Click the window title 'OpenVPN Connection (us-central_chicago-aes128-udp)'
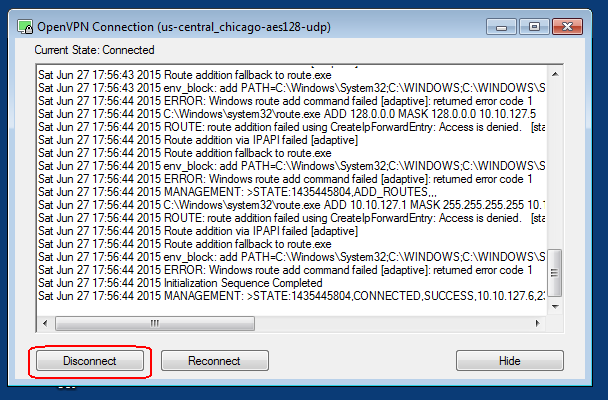The image size is (608, 400). coord(184,27)
